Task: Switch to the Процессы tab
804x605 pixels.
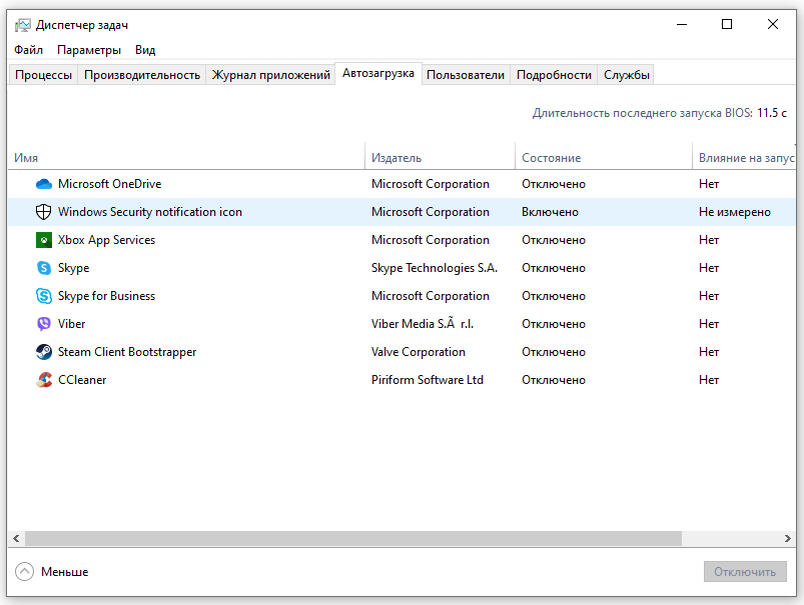Action: click(x=44, y=75)
